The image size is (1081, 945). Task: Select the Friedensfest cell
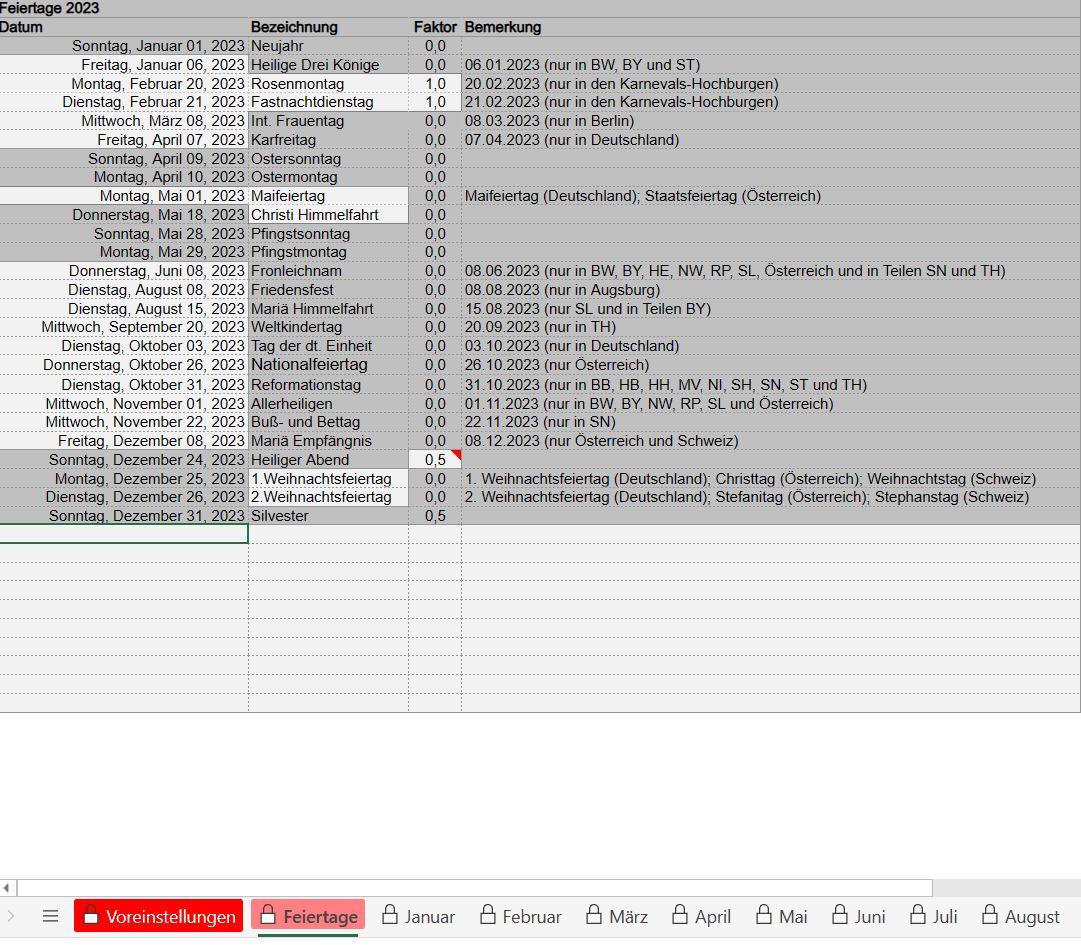tap(328, 289)
